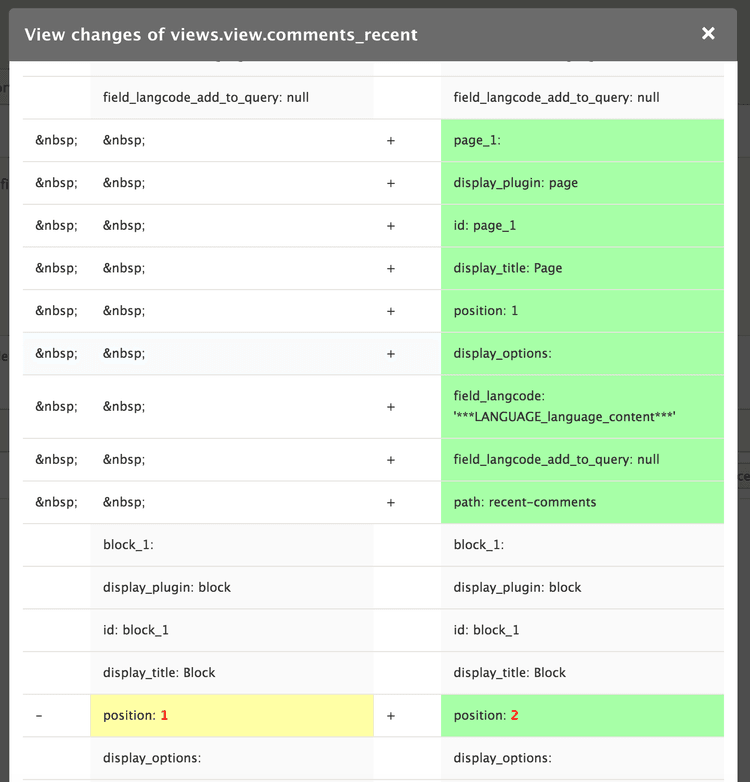Click the plus marker beside green 'display_options:'

tap(391, 354)
